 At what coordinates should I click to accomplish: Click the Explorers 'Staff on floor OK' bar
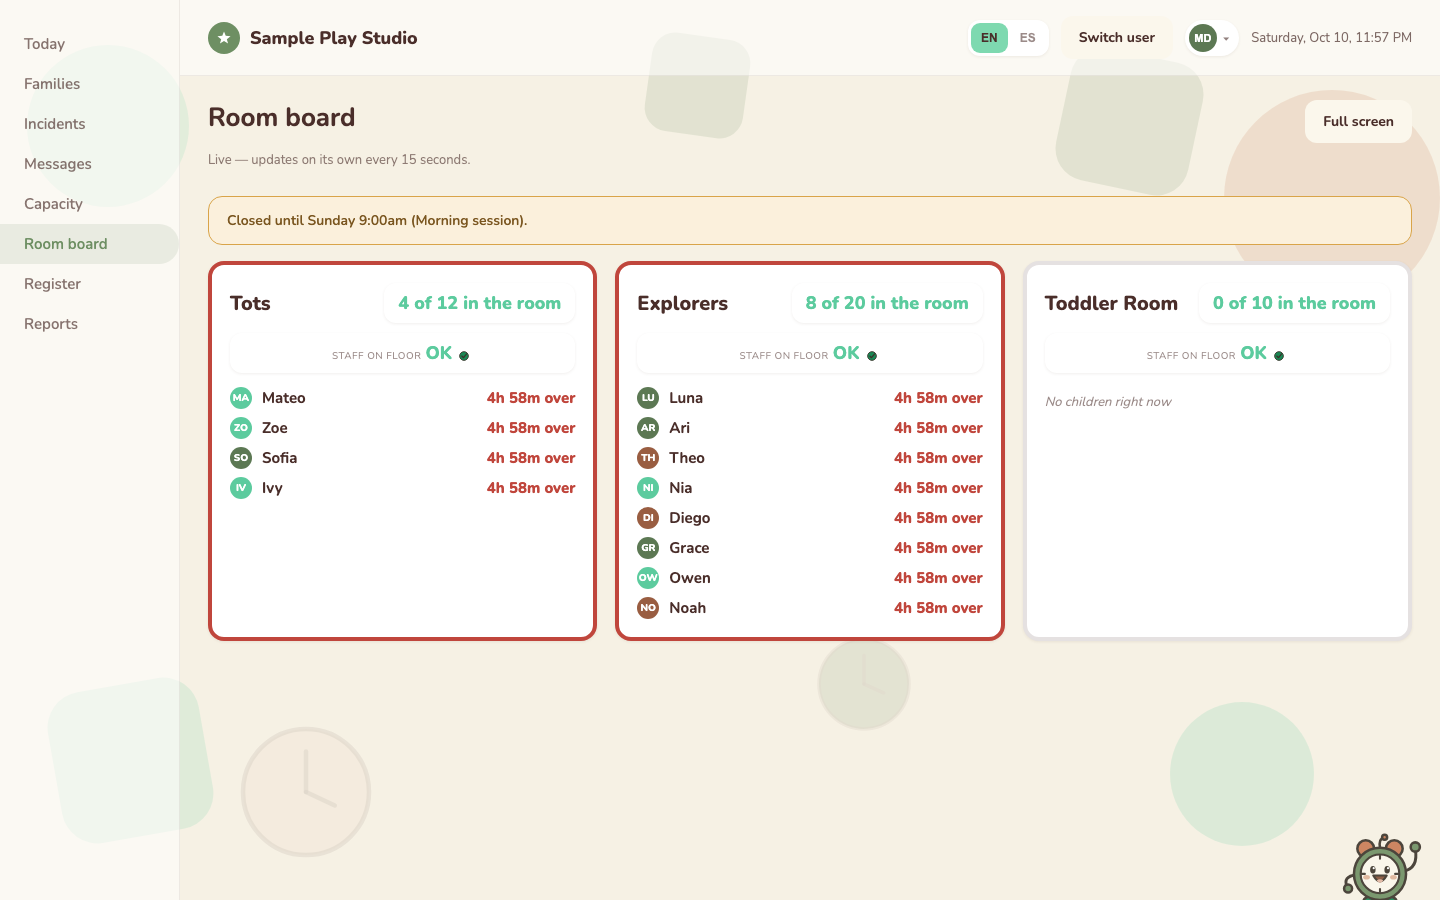pos(810,354)
